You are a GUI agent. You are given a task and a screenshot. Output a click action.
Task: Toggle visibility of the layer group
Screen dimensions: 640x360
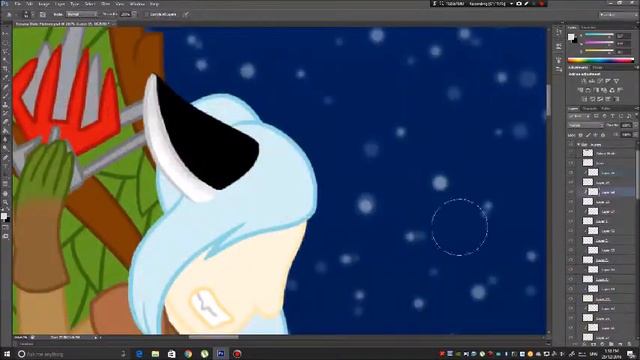pos(571,144)
